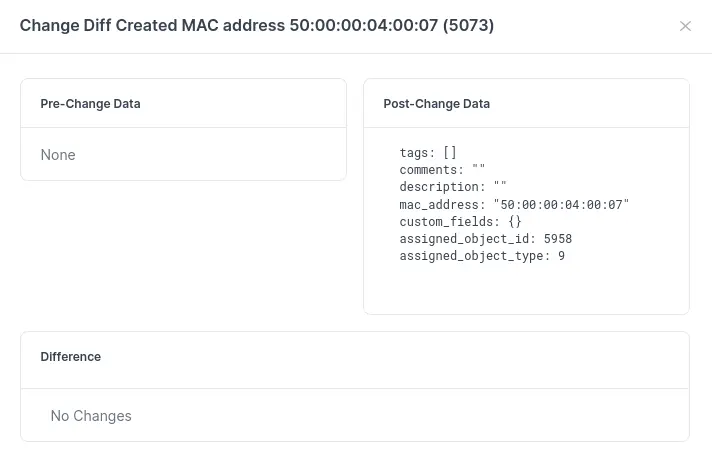Click the assigned_object_type key label

tap(473, 256)
